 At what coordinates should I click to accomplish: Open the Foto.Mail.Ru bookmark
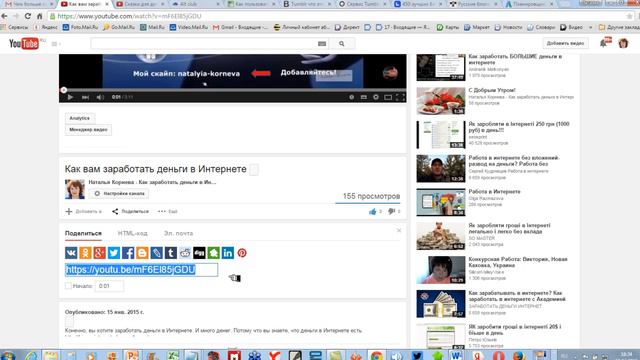[x=80, y=27]
